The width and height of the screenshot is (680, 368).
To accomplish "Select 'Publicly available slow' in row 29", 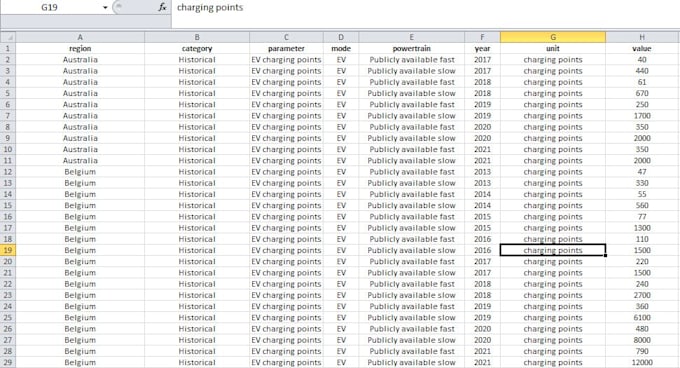I will [x=412, y=362].
